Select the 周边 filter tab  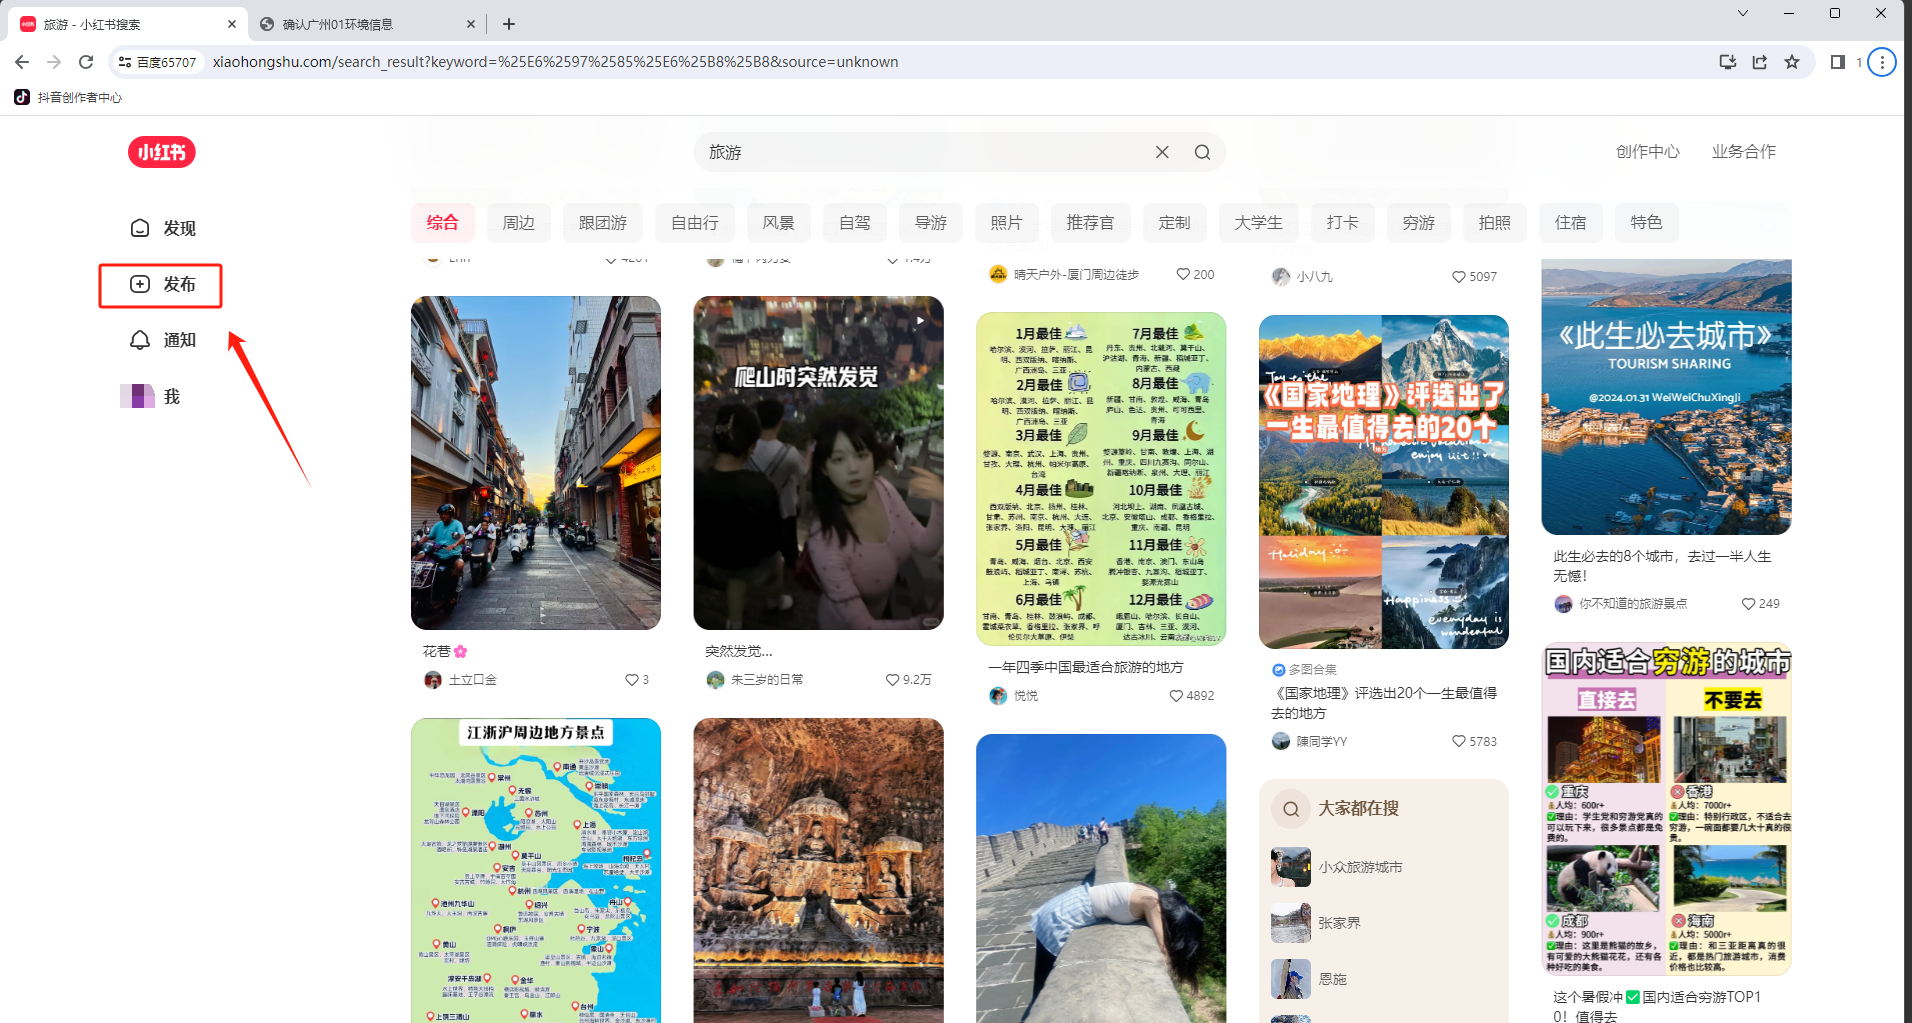518,223
